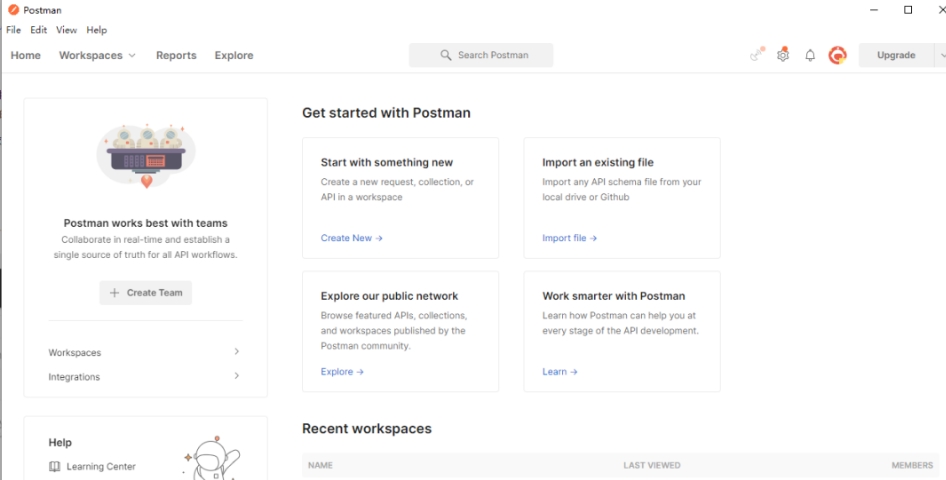Click the search magnifier icon
This screenshot has width=946, height=480.
(x=445, y=55)
